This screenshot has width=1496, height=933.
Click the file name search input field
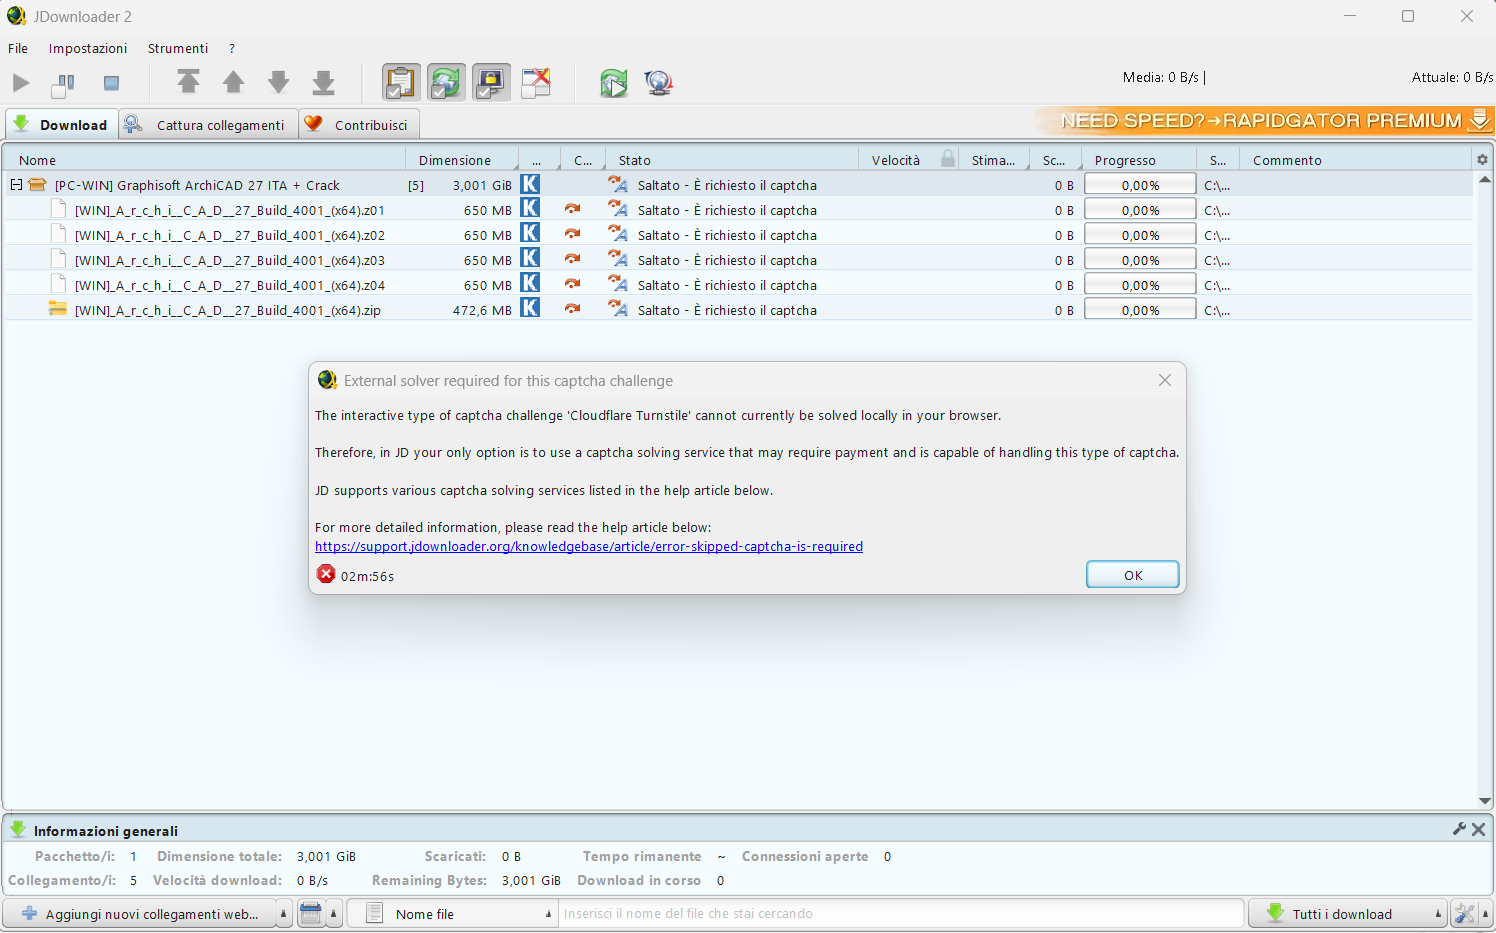900,914
